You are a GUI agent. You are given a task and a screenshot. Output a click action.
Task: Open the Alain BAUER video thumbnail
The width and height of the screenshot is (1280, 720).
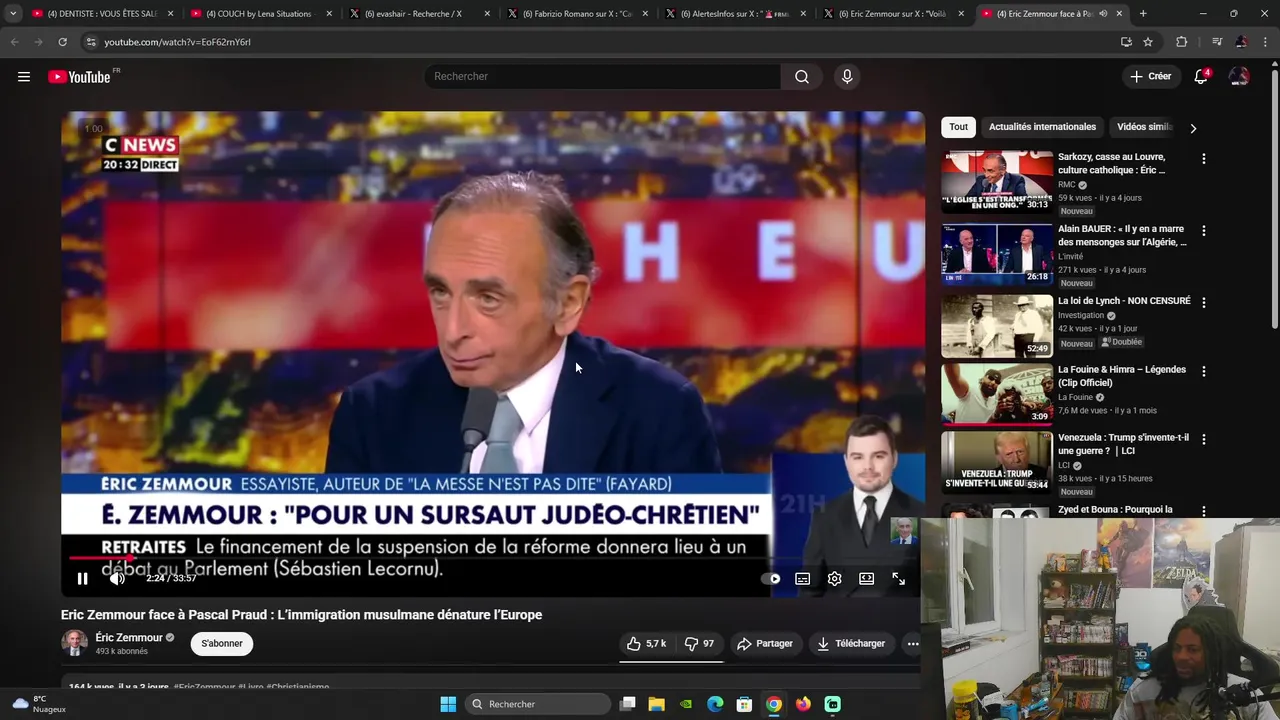tap(997, 253)
